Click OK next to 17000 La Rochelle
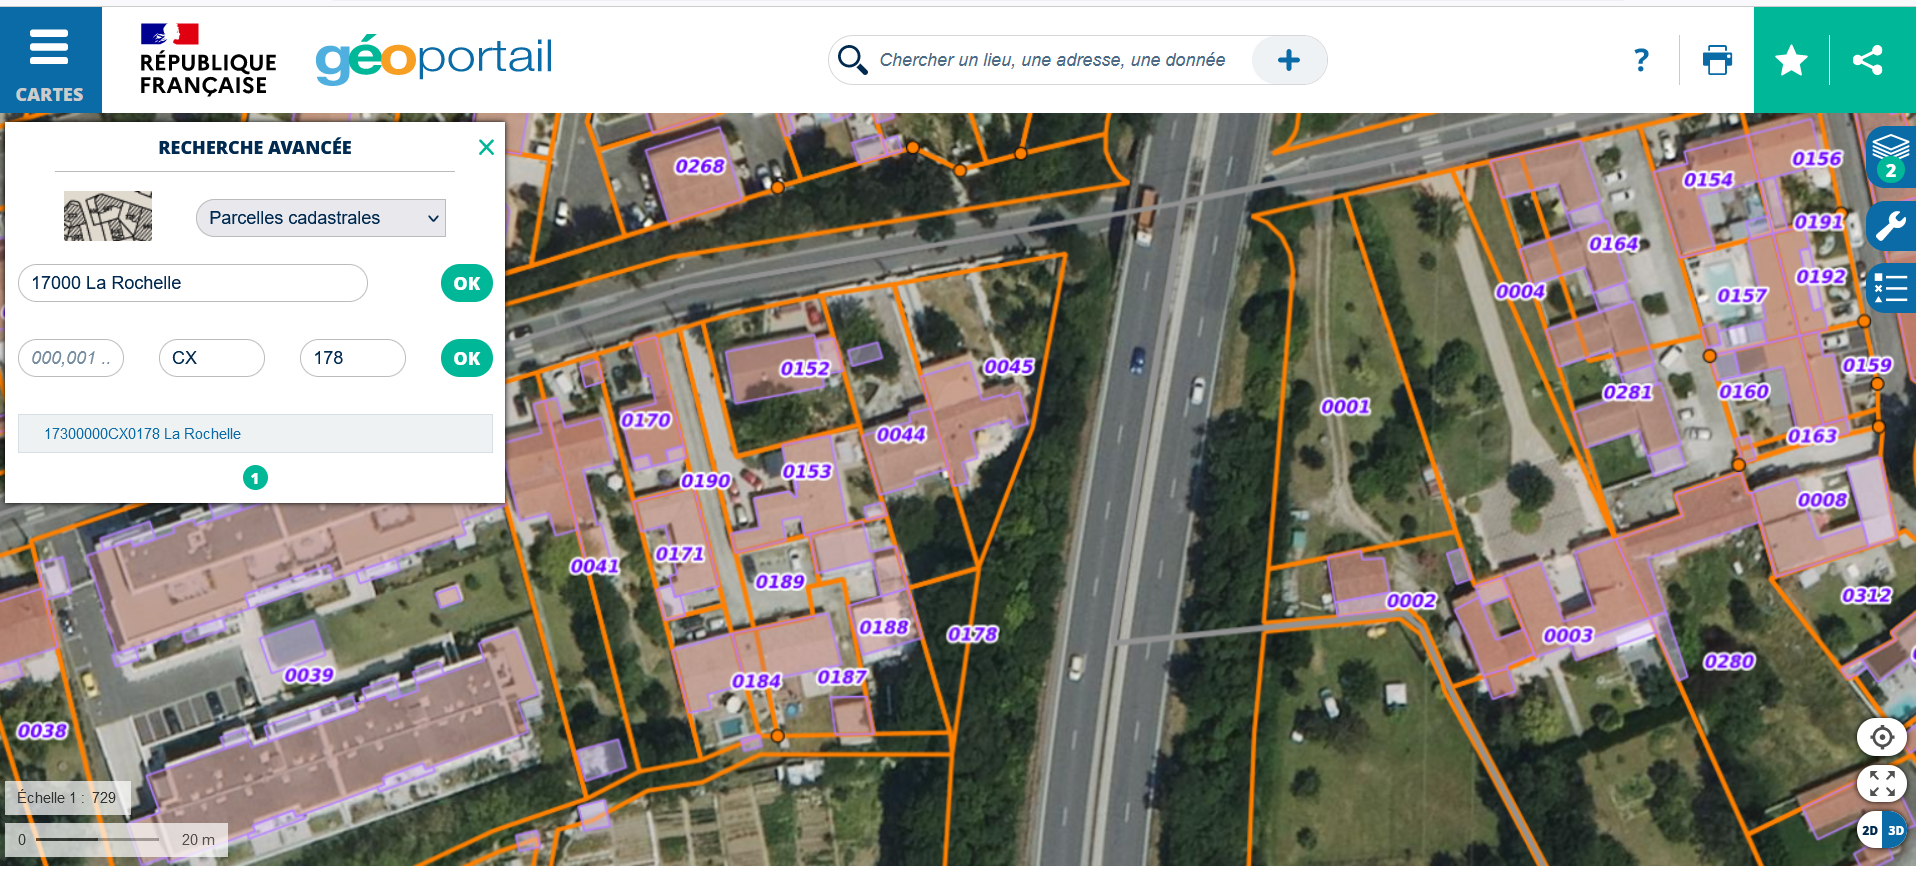Viewport: 1916px width, 874px height. pyautogui.click(x=466, y=284)
